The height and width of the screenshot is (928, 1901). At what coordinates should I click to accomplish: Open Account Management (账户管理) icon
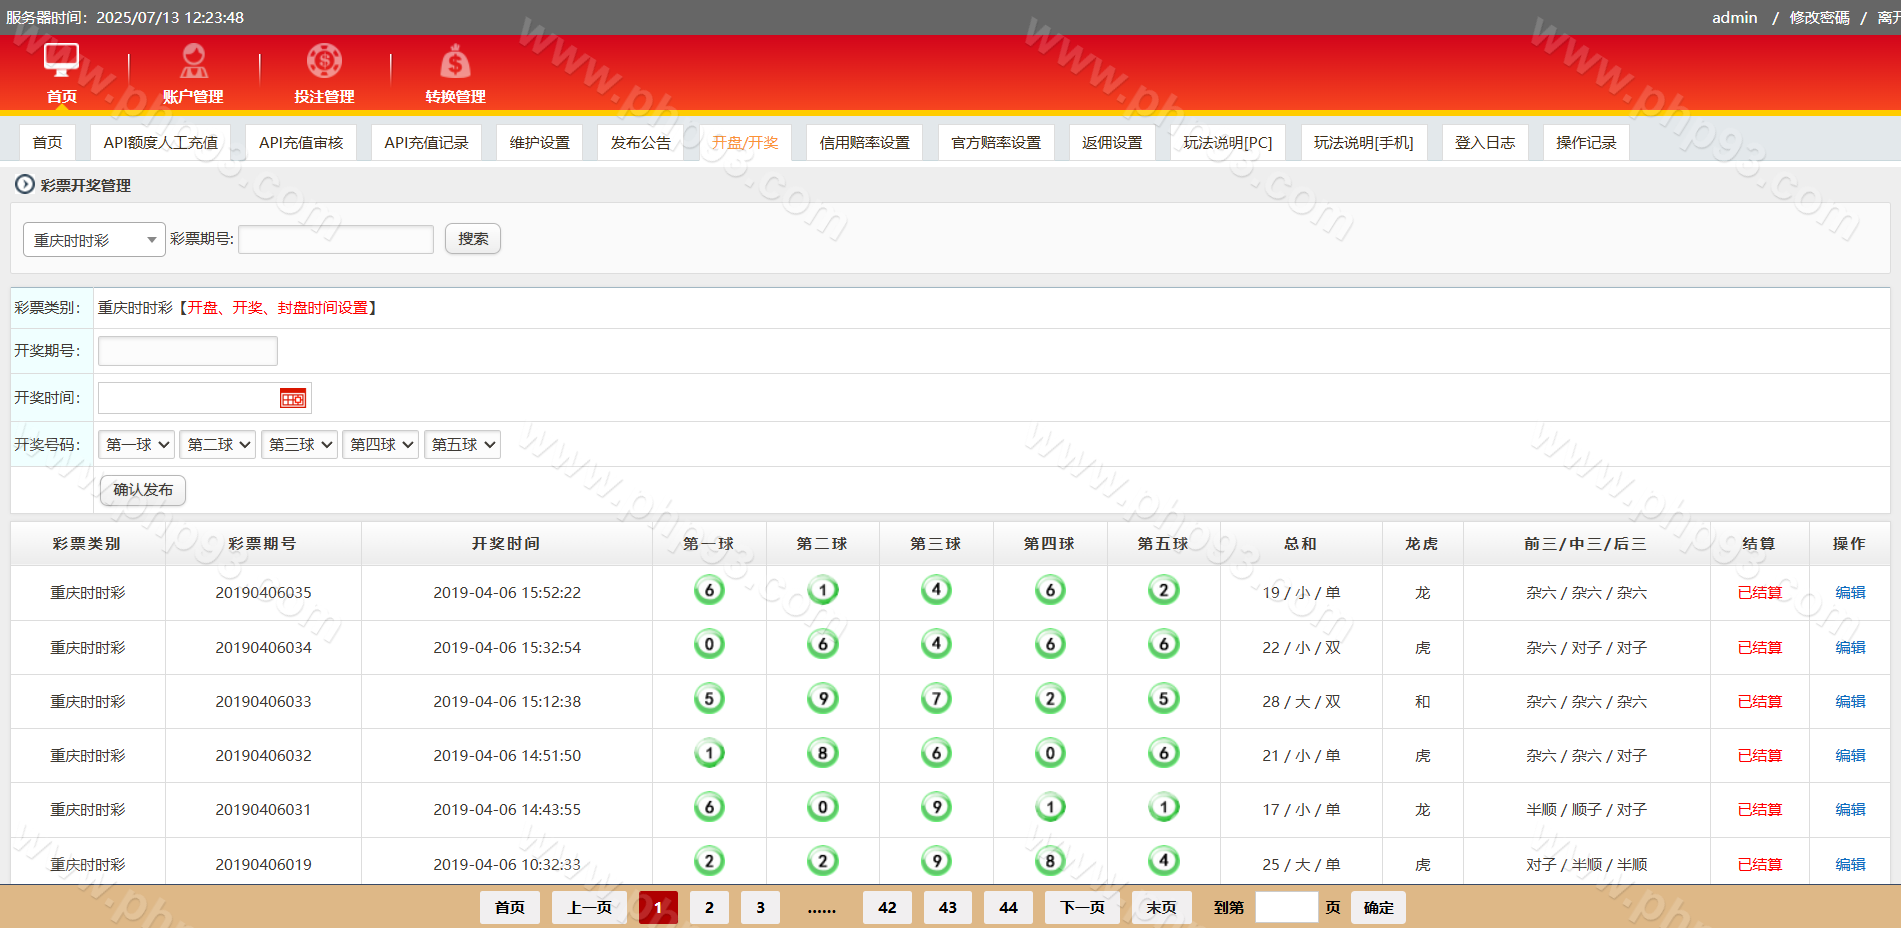click(193, 61)
